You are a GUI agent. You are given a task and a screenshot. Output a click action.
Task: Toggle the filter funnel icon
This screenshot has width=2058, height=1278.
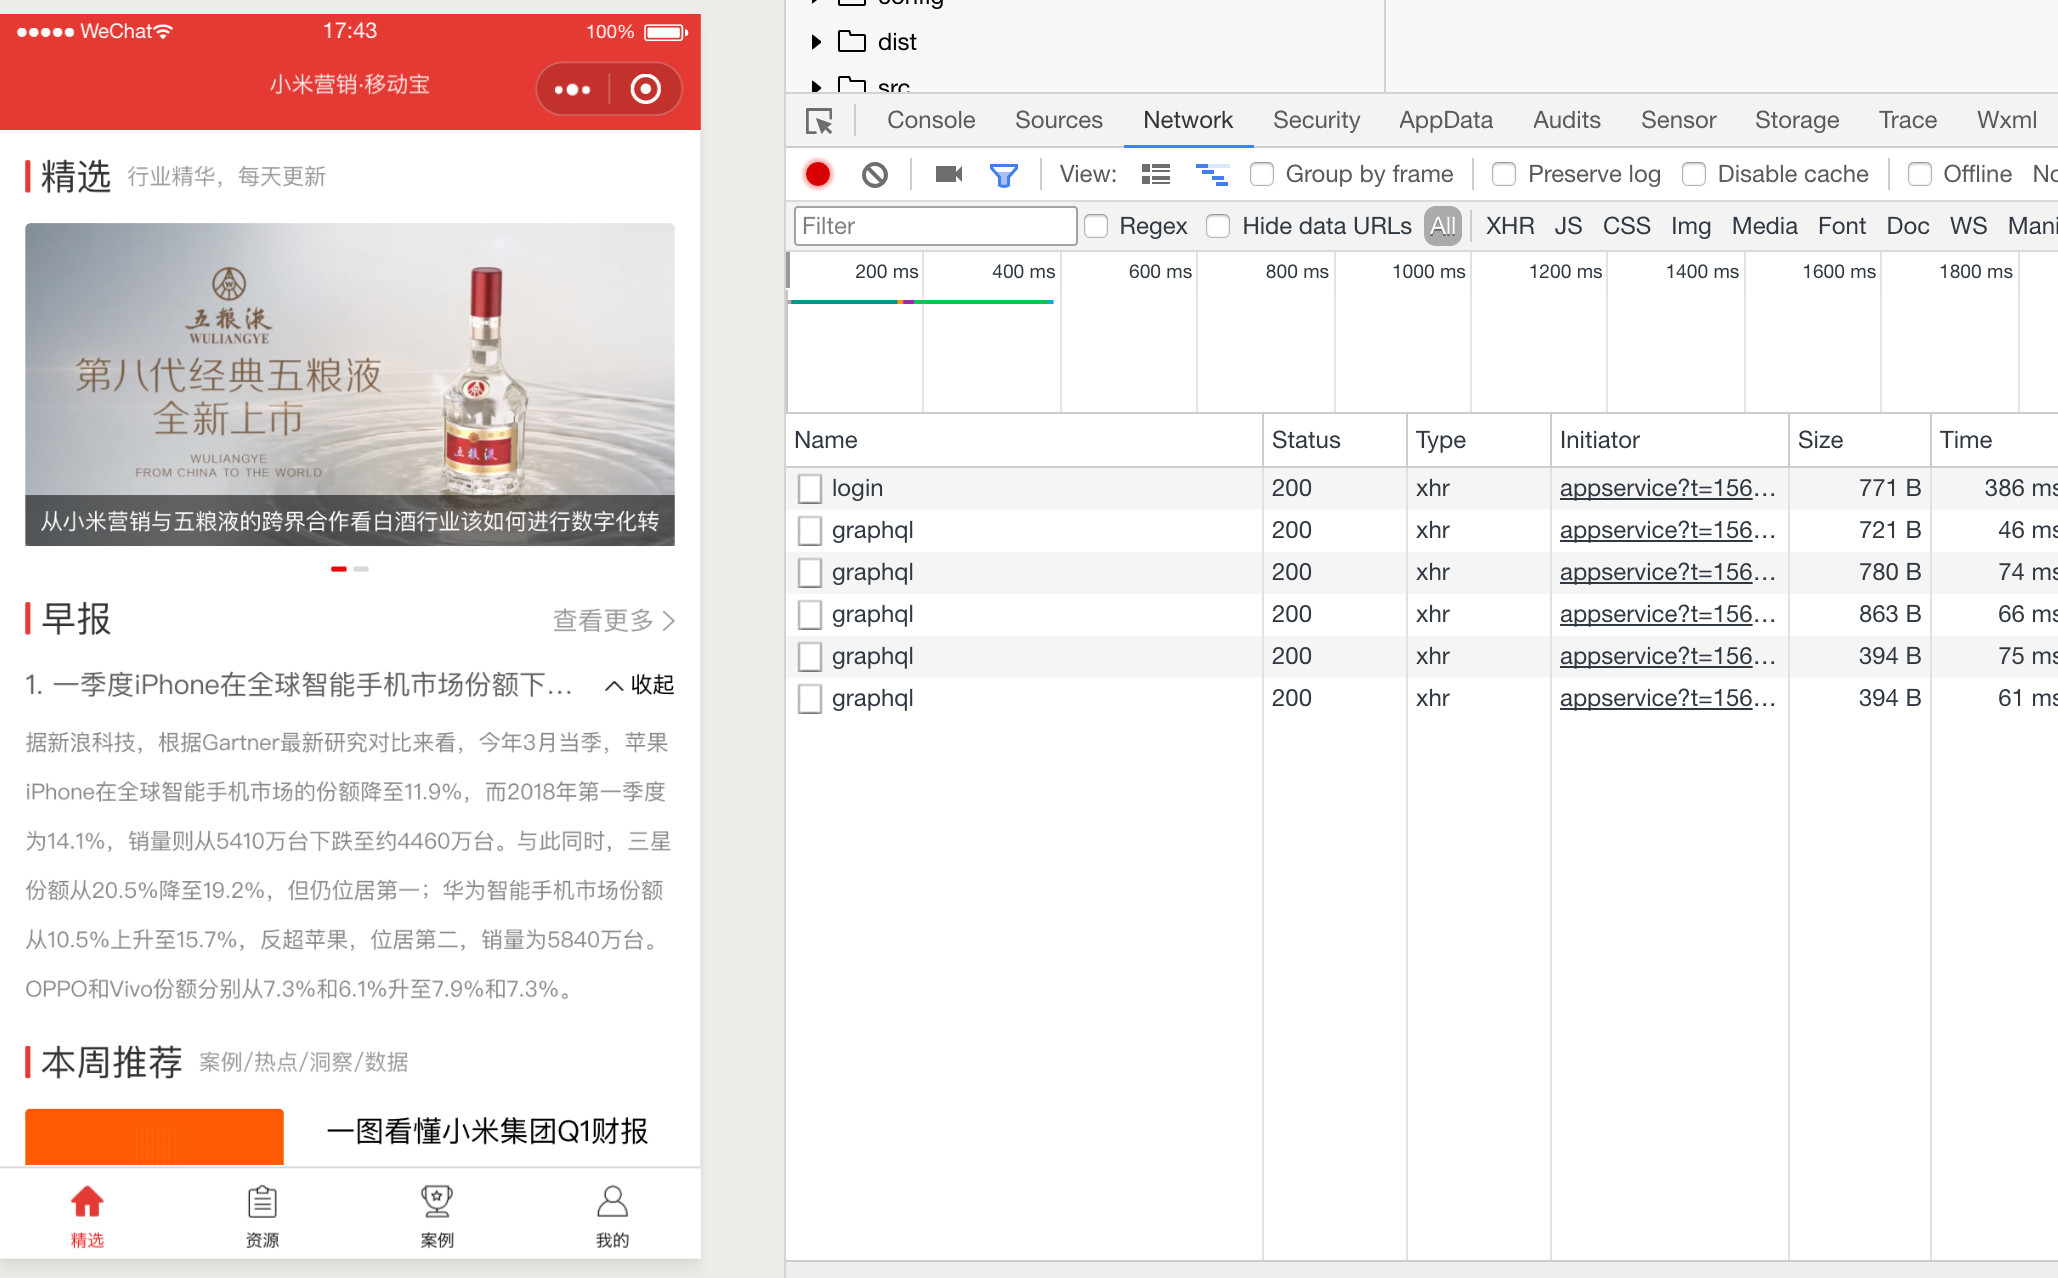coord(1003,175)
